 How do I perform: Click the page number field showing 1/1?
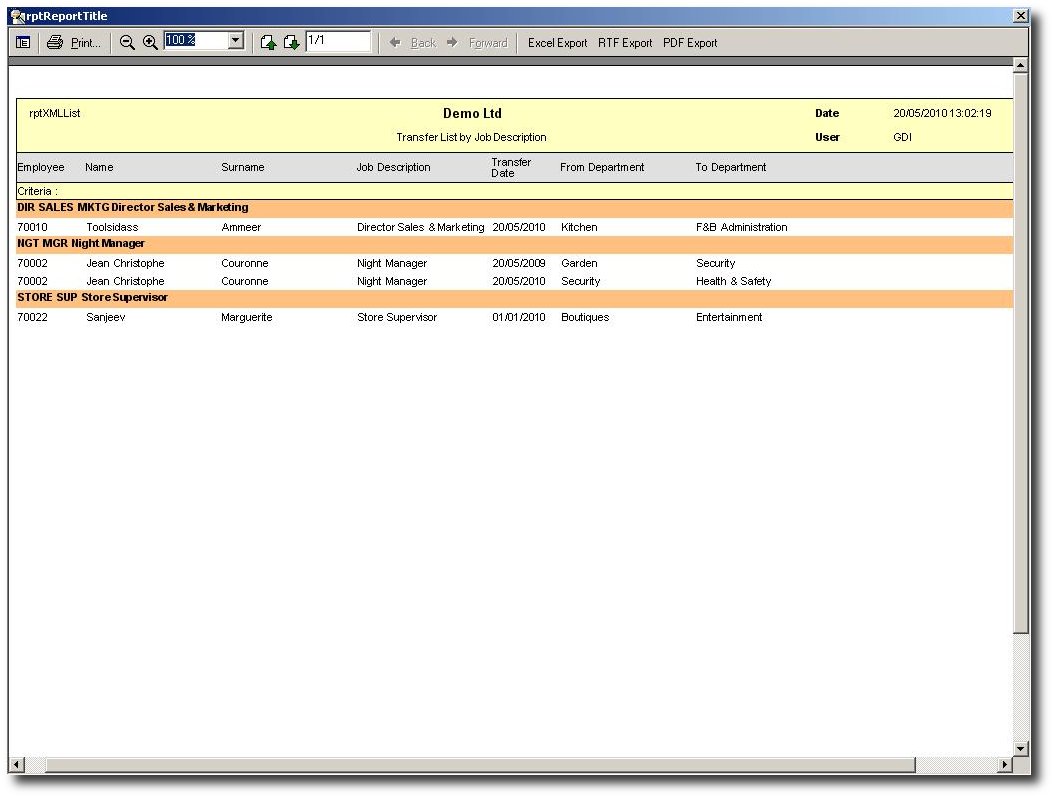tap(337, 41)
